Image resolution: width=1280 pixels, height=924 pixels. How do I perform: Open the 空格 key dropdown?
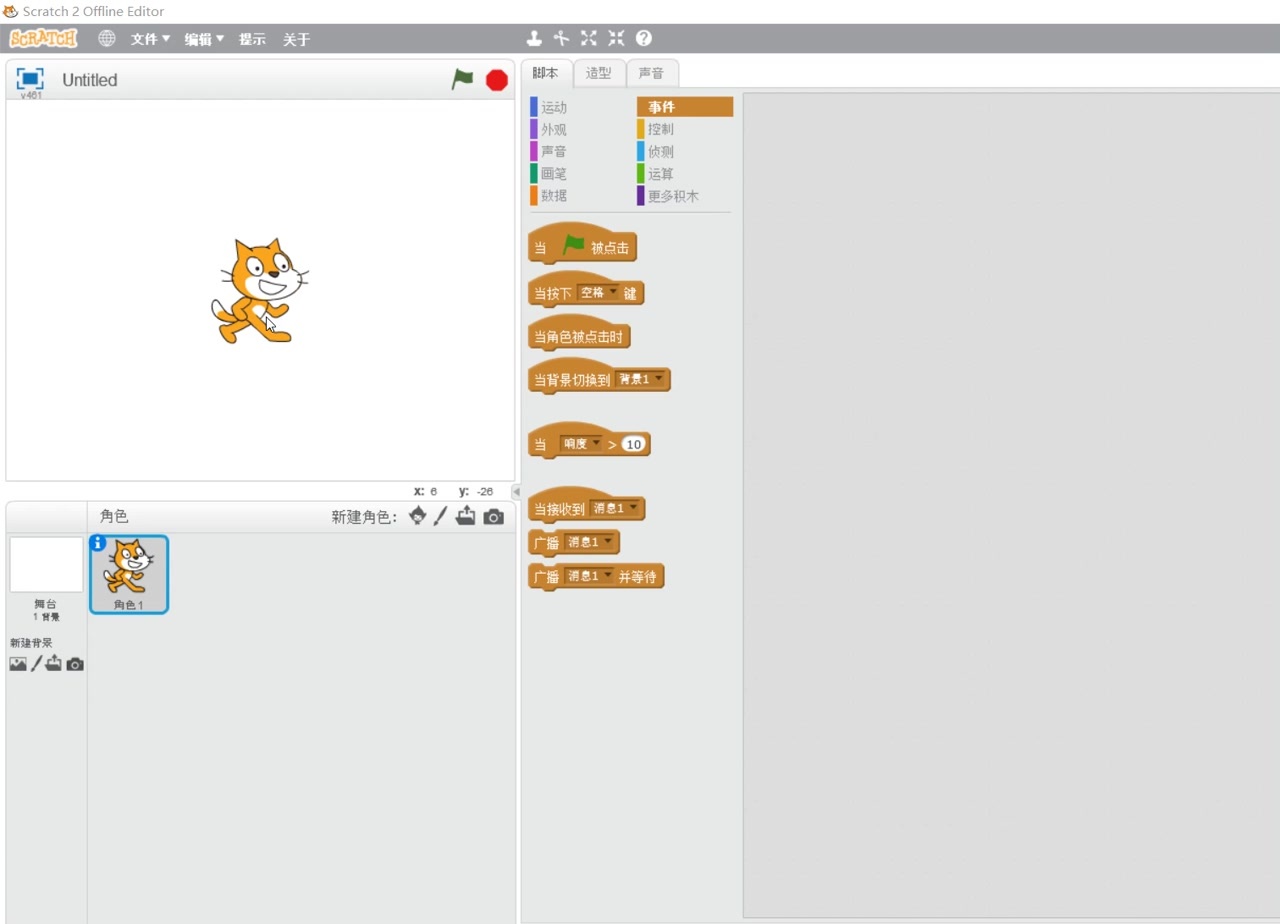point(599,293)
